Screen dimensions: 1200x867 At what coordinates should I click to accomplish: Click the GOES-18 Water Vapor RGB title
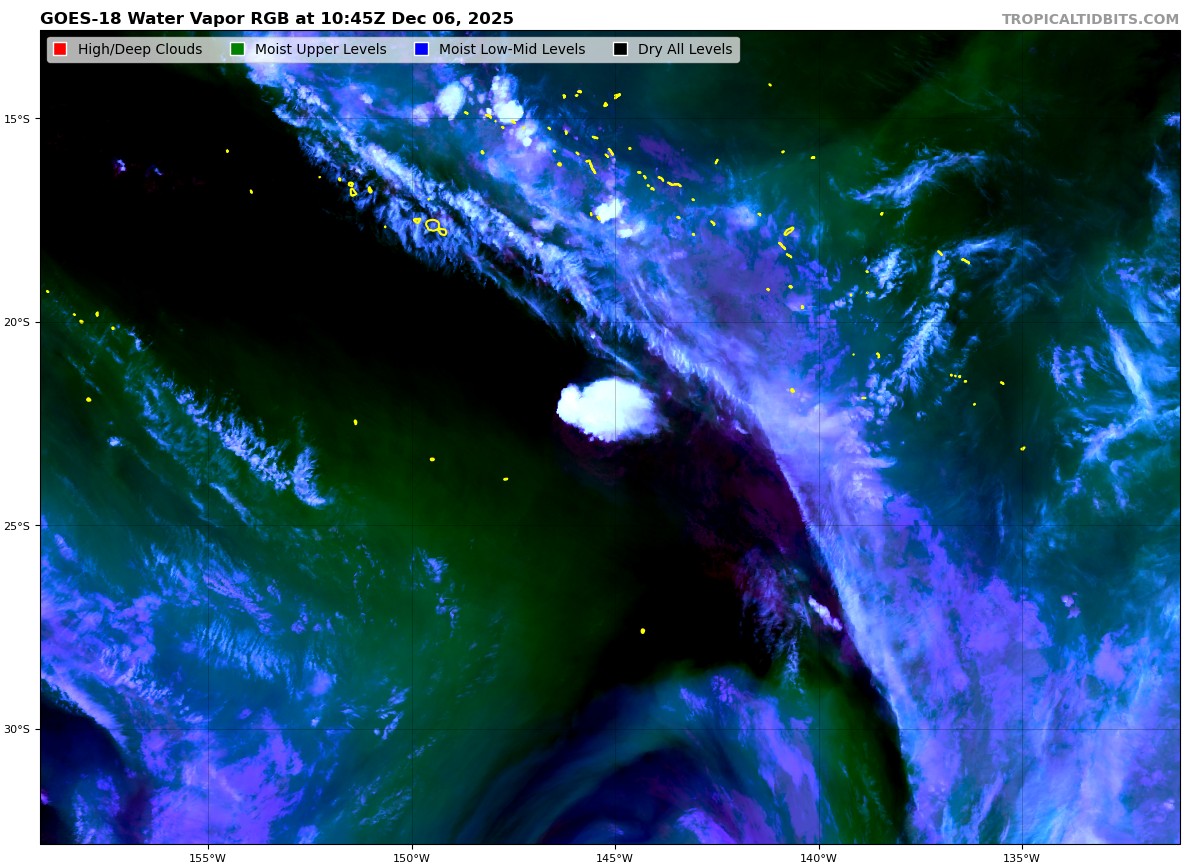(276, 19)
